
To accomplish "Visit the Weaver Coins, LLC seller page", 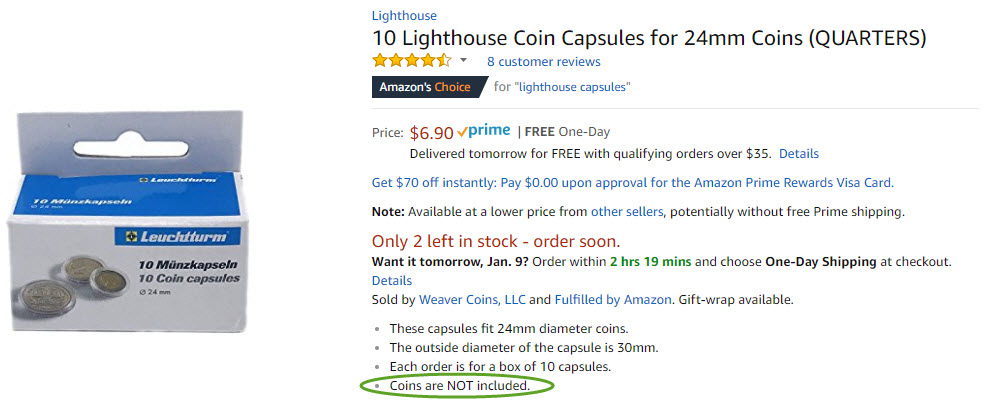I will point(471,299).
